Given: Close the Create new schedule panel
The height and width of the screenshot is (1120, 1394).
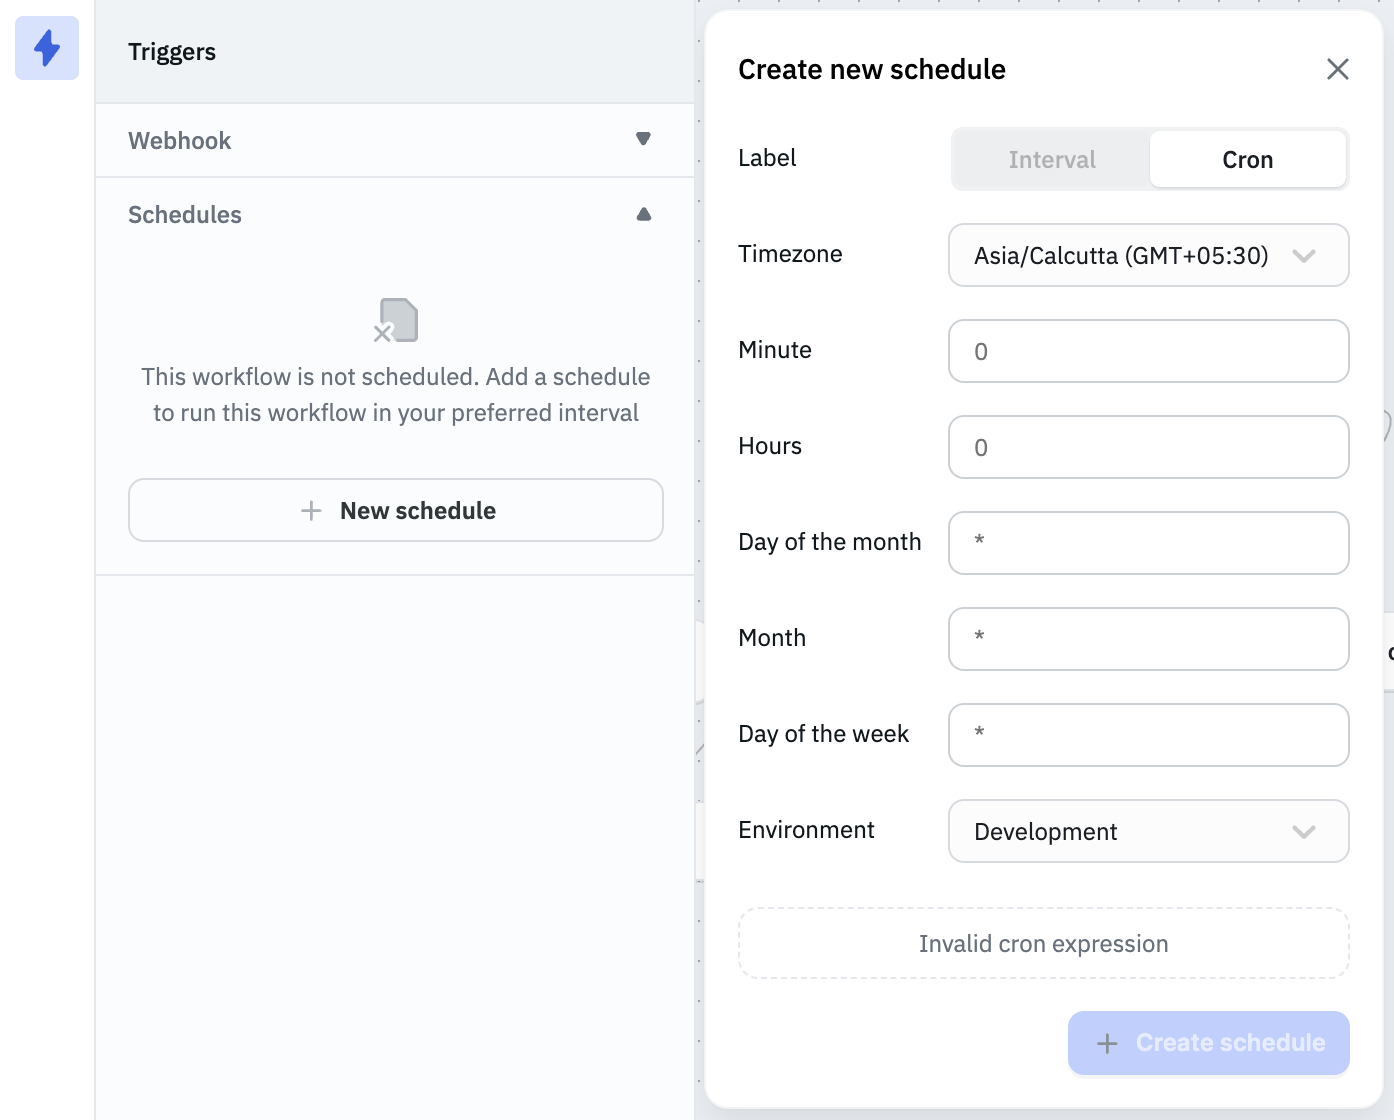Looking at the screenshot, I should point(1337,69).
